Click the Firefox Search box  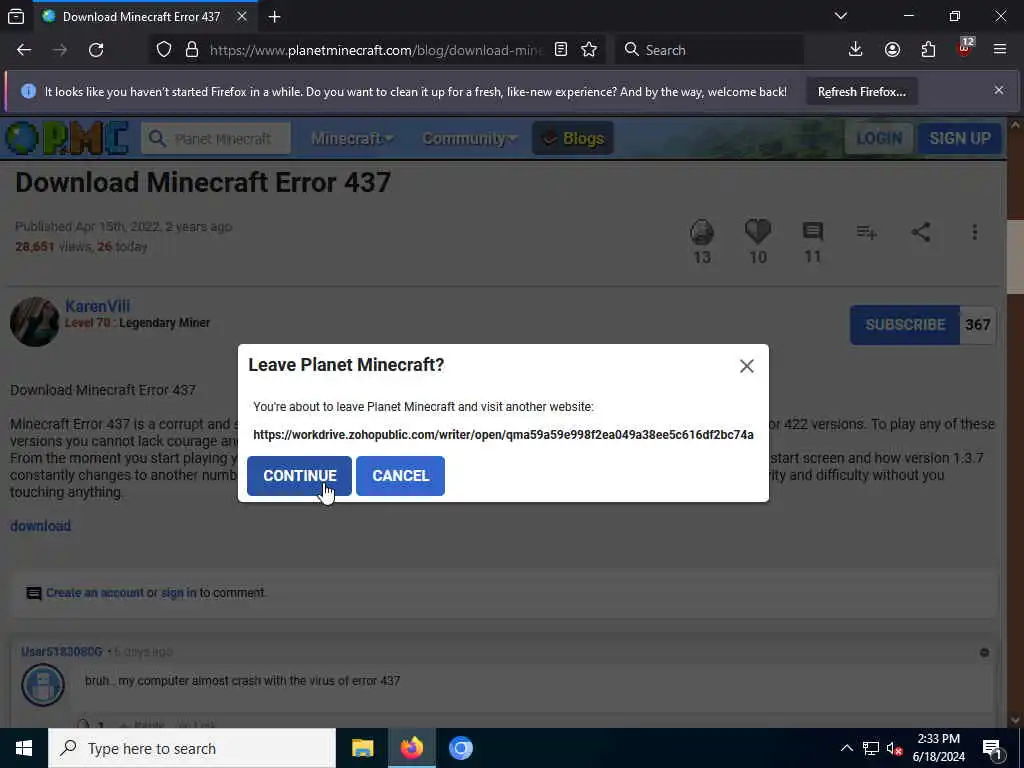click(710, 50)
